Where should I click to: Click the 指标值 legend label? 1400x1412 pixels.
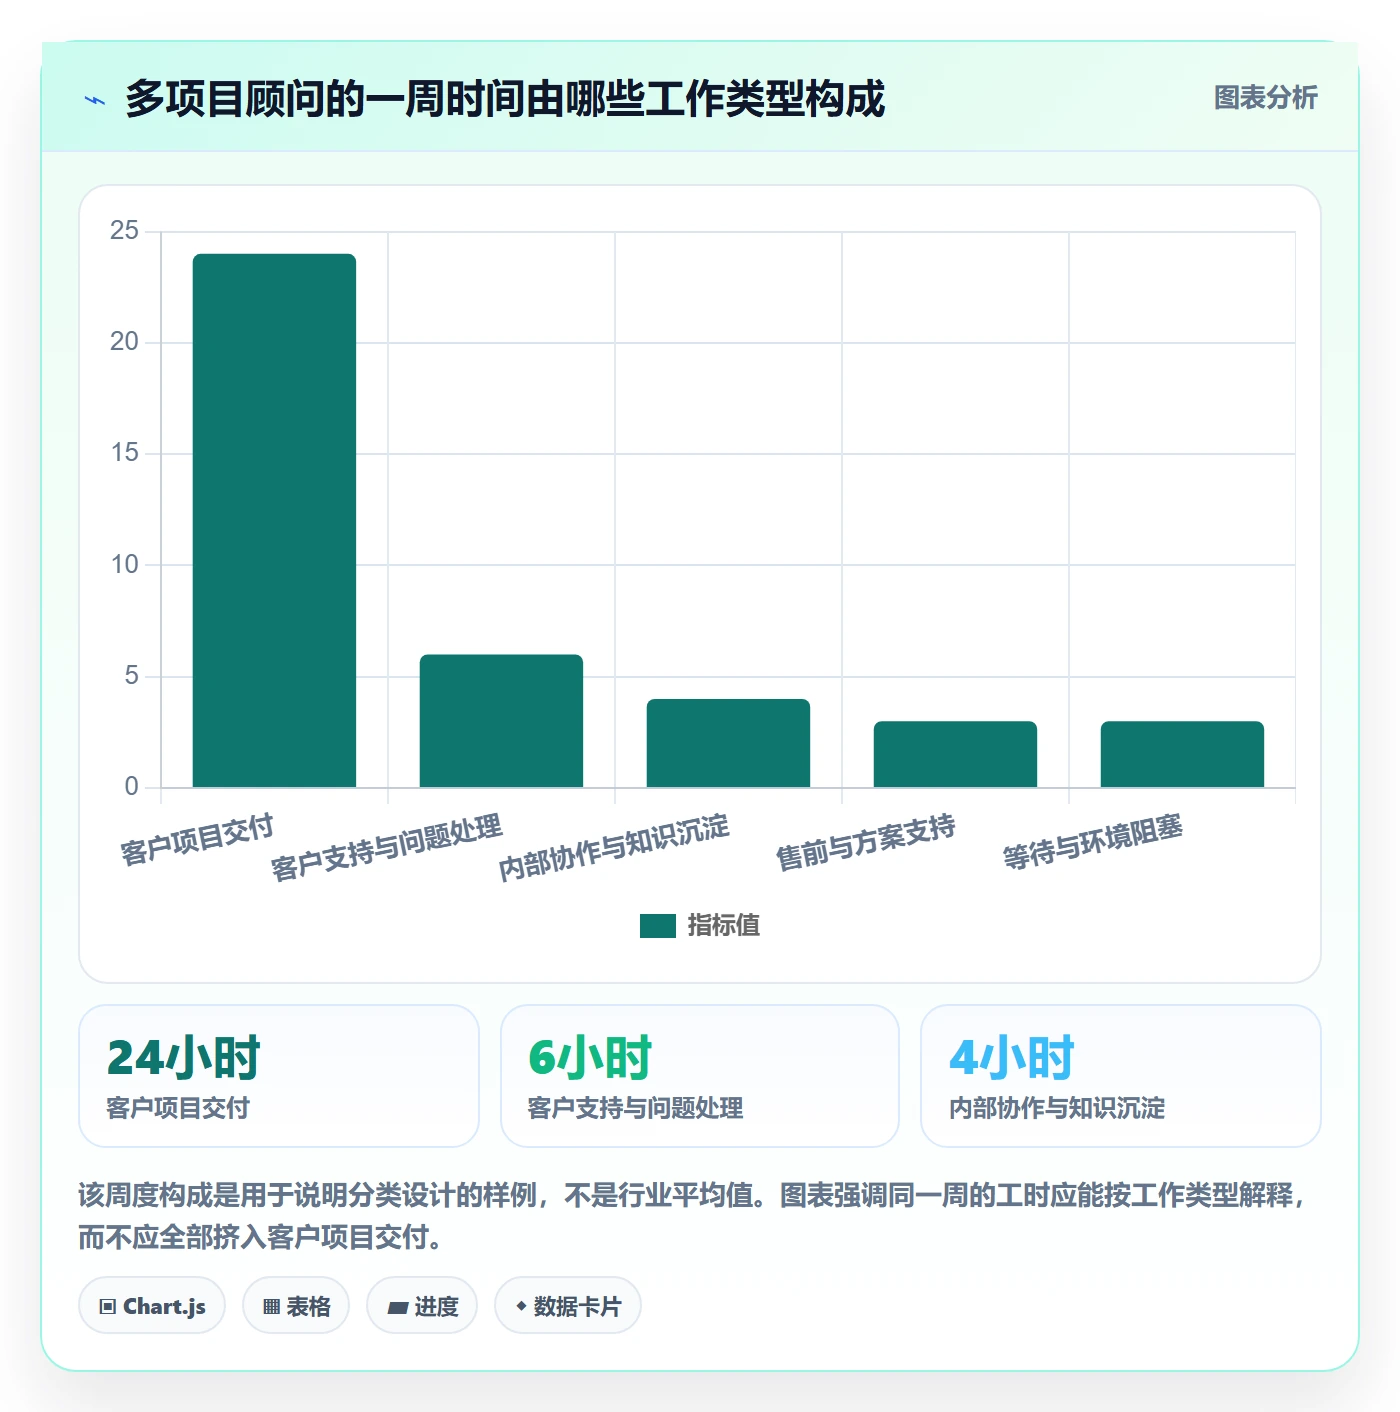tap(724, 926)
